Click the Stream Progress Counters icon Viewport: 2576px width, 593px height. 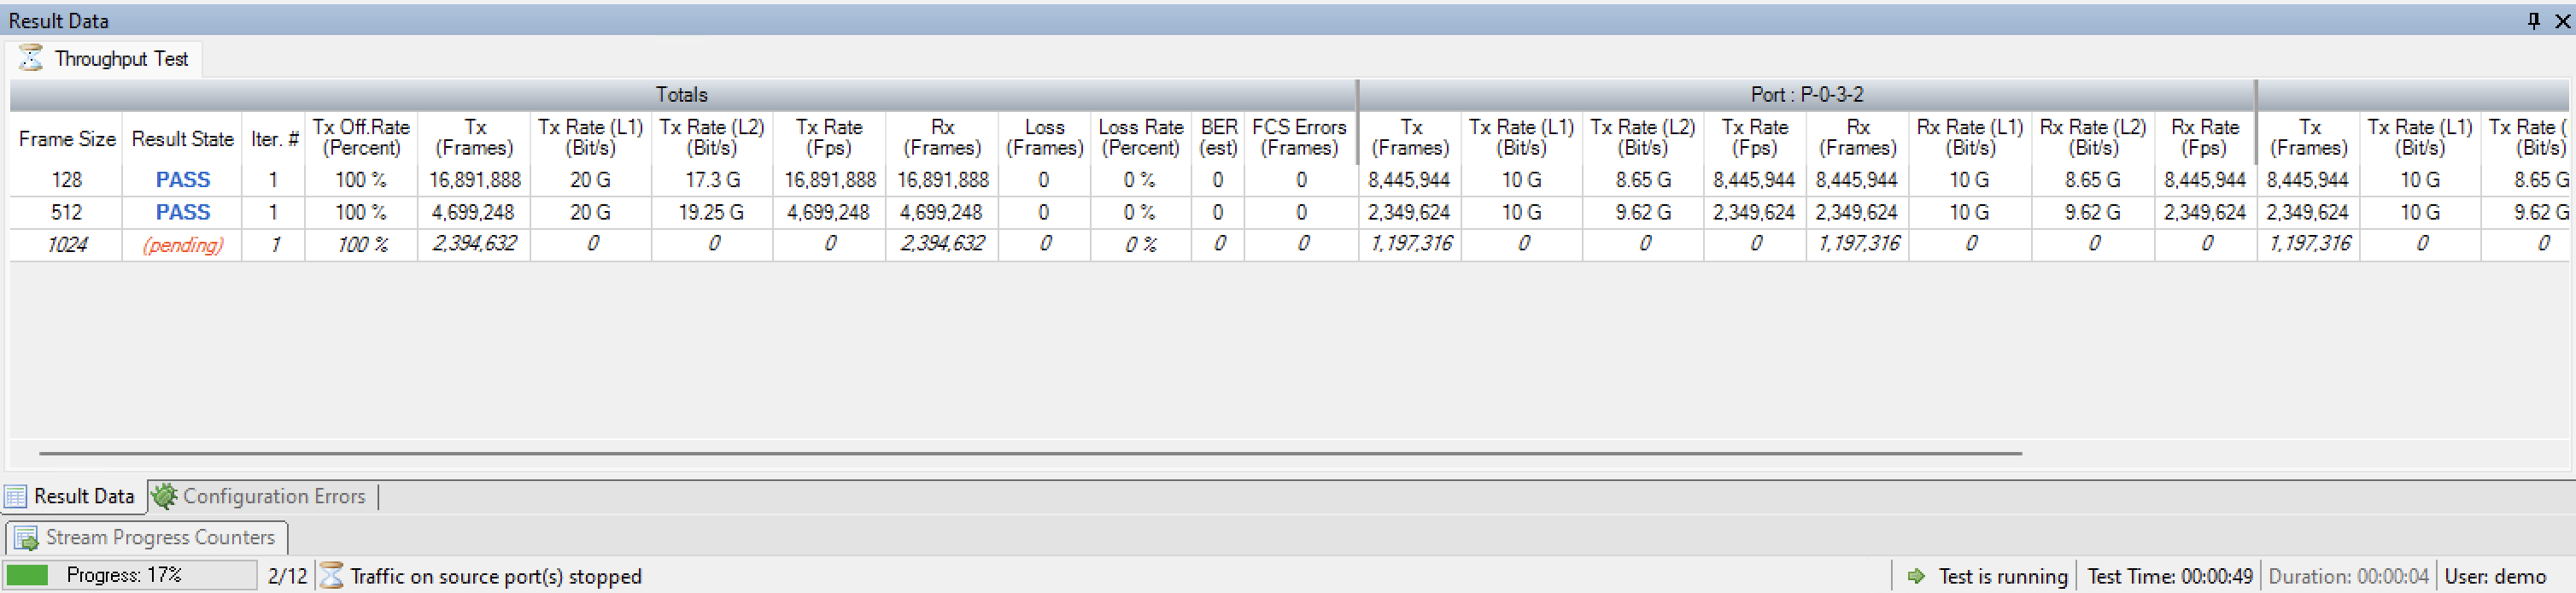26,538
